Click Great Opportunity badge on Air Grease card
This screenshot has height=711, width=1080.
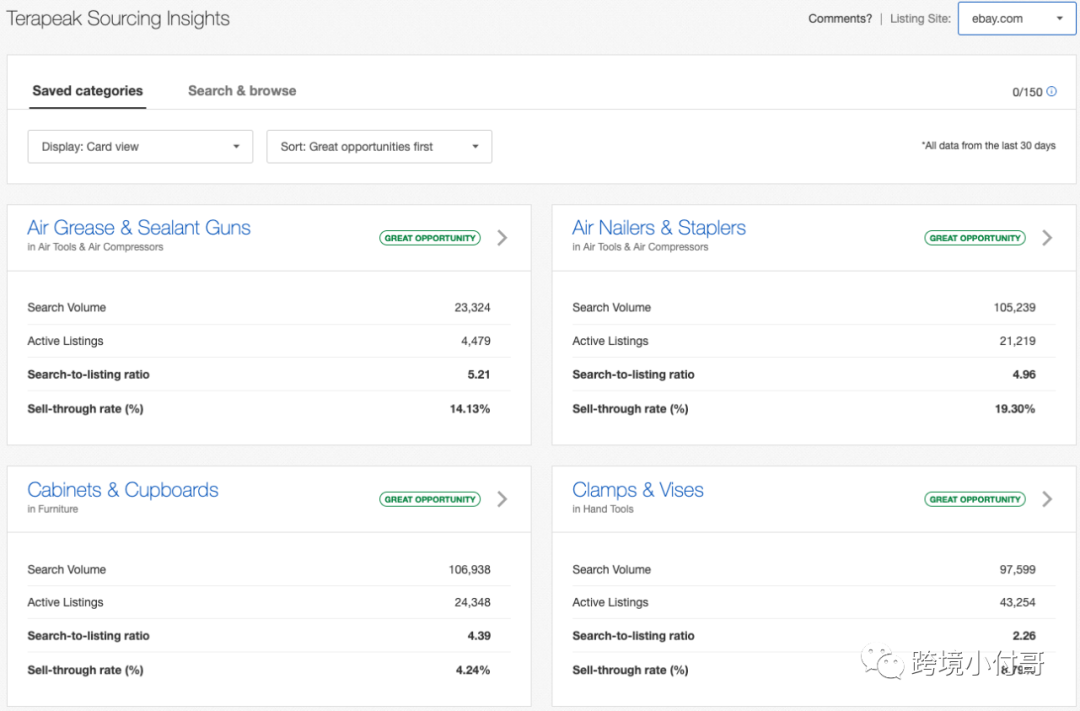tap(430, 238)
